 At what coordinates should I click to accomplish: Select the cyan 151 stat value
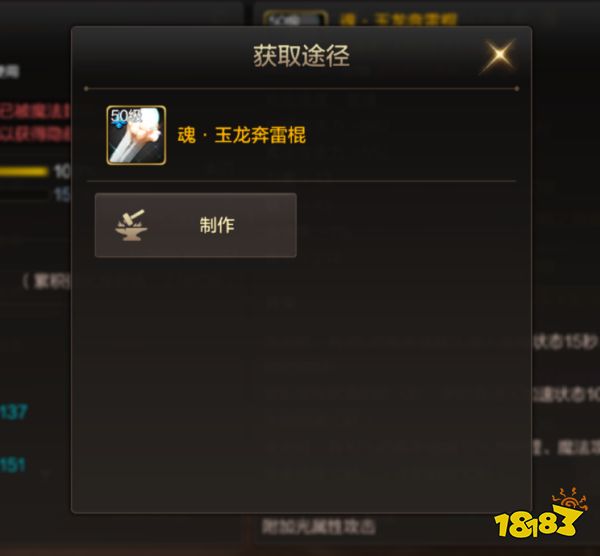(13, 465)
